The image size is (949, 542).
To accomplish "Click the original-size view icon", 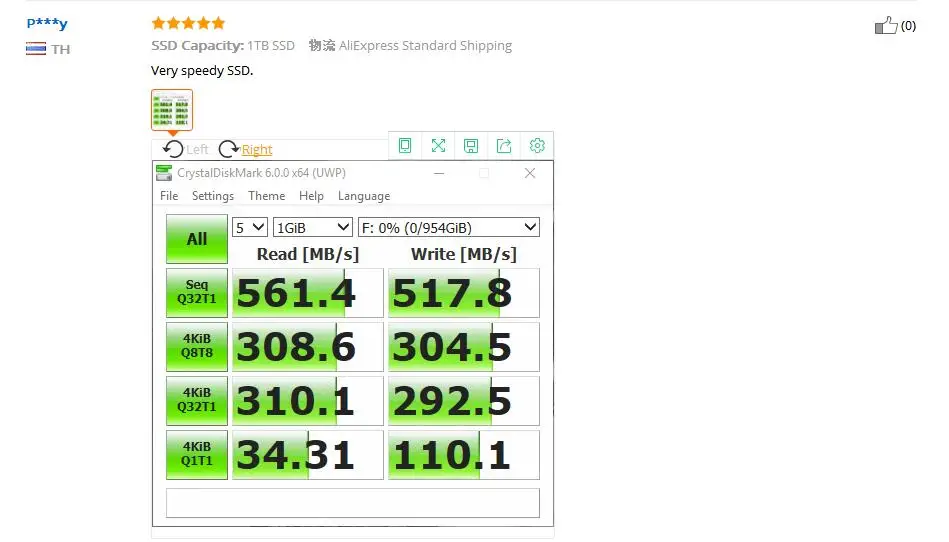I will pyautogui.click(x=405, y=146).
